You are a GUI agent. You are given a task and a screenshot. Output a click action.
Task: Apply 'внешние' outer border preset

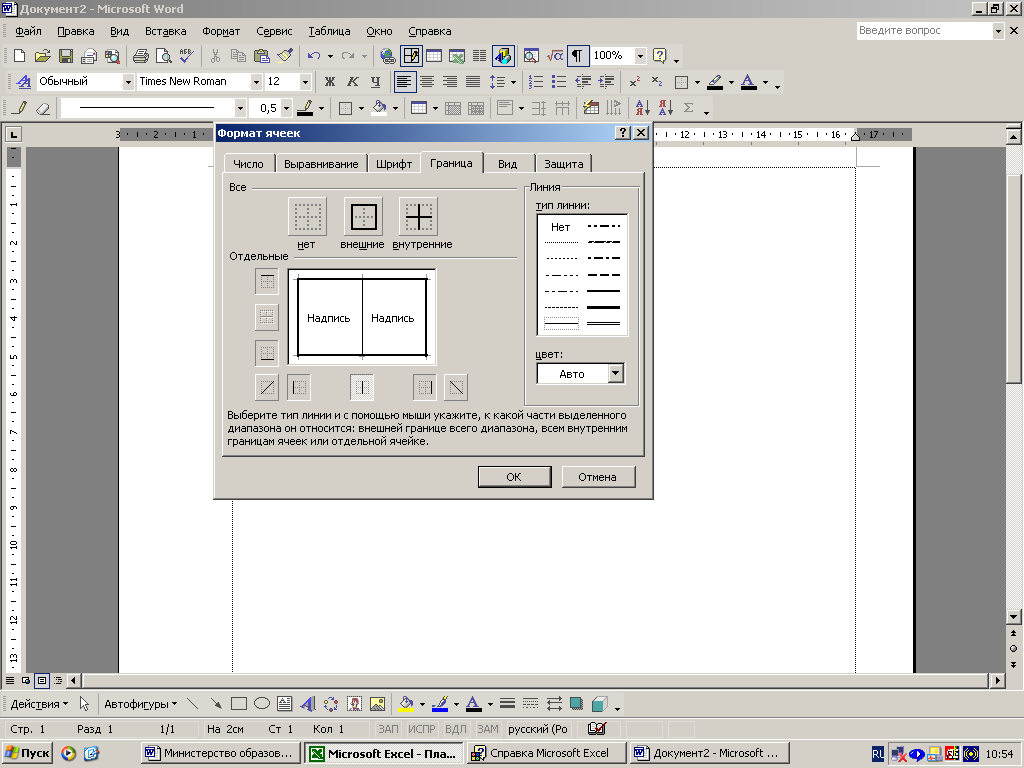363,216
